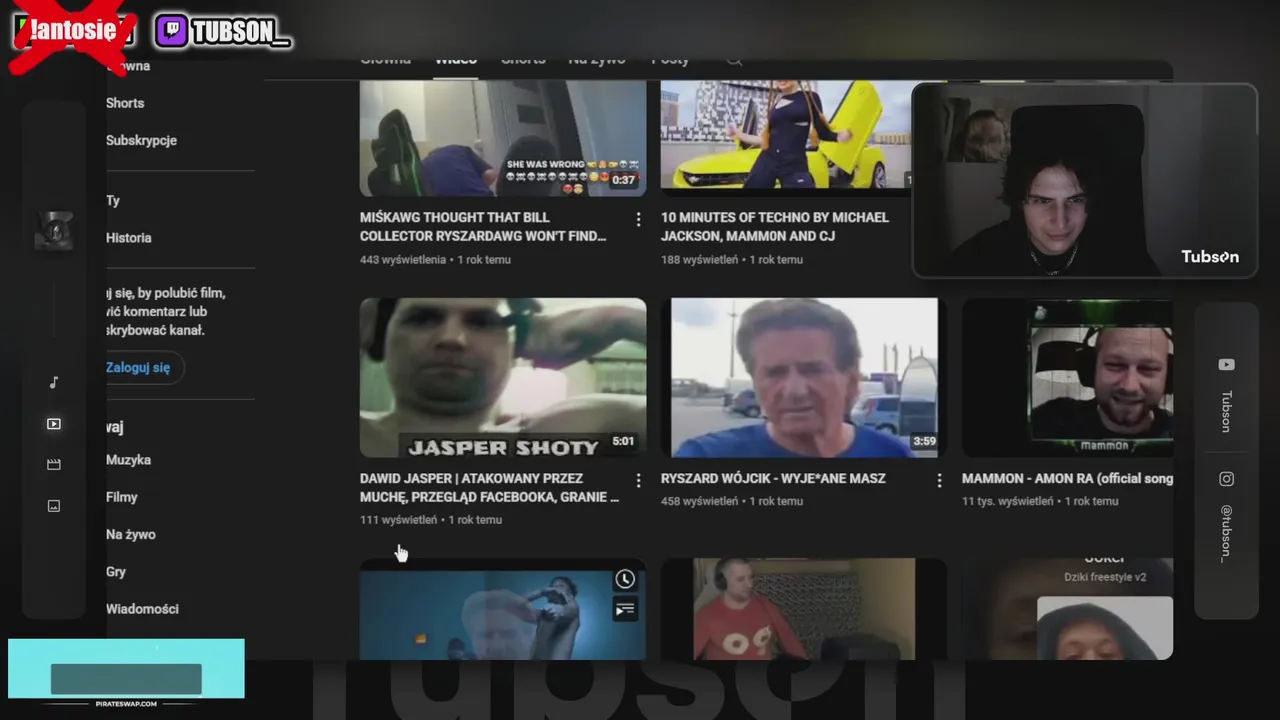Select Muzyka in the sidebar
Image resolution: width=1280 pixels, height=720 pixels.
[128, 460]
